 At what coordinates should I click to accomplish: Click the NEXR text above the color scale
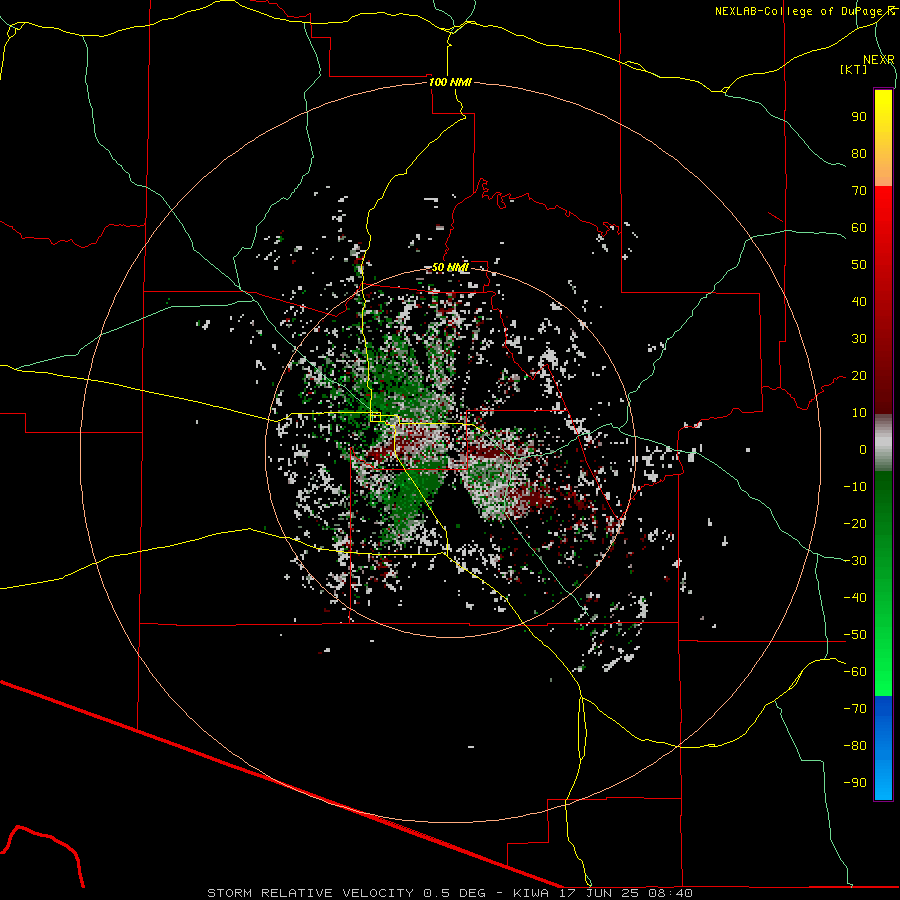(x=878, y=60)
